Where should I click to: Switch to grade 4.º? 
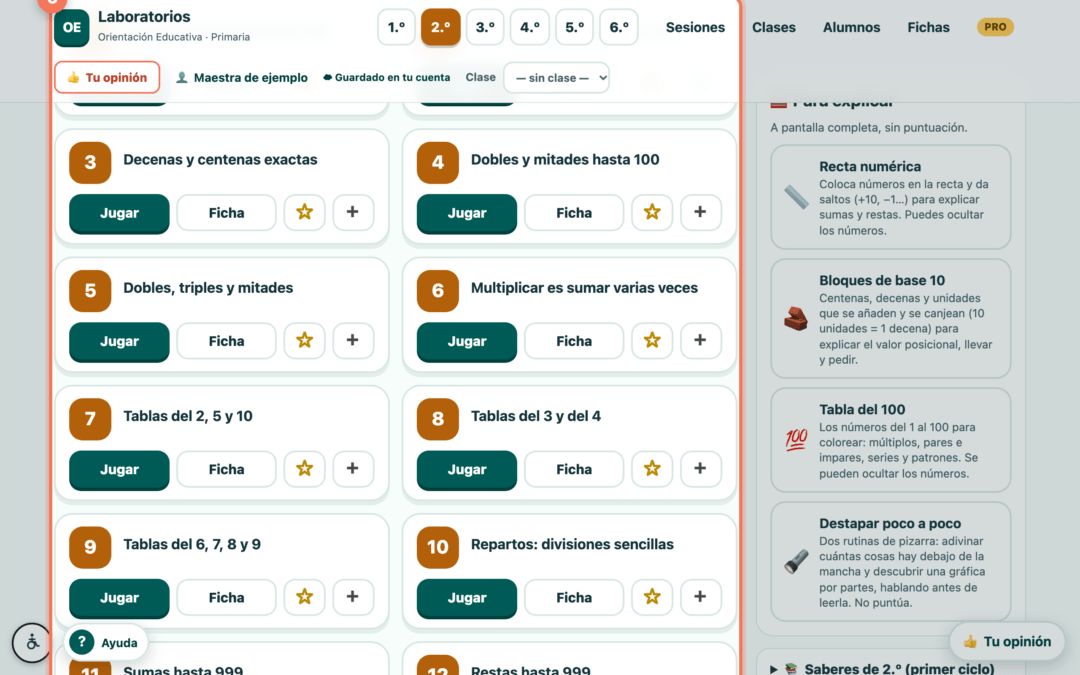[530, 28]
